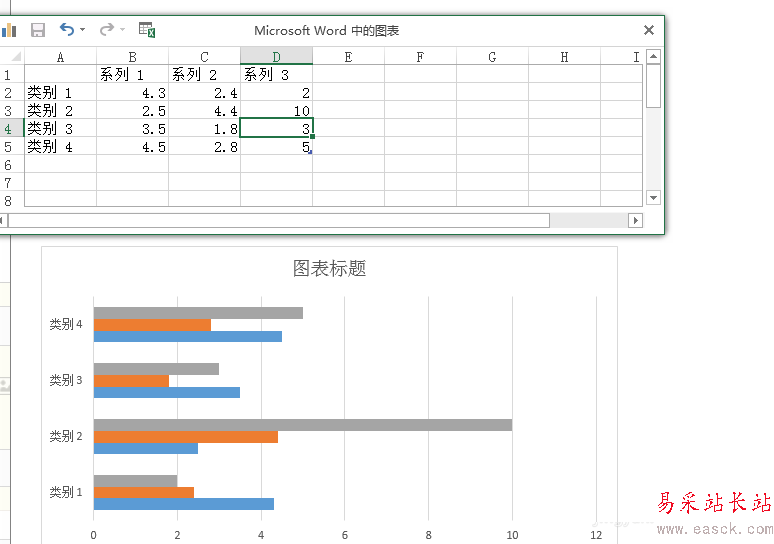This screenshot has height=544, width=774.
Task: Undo the last action
Action: coord(67,30)
